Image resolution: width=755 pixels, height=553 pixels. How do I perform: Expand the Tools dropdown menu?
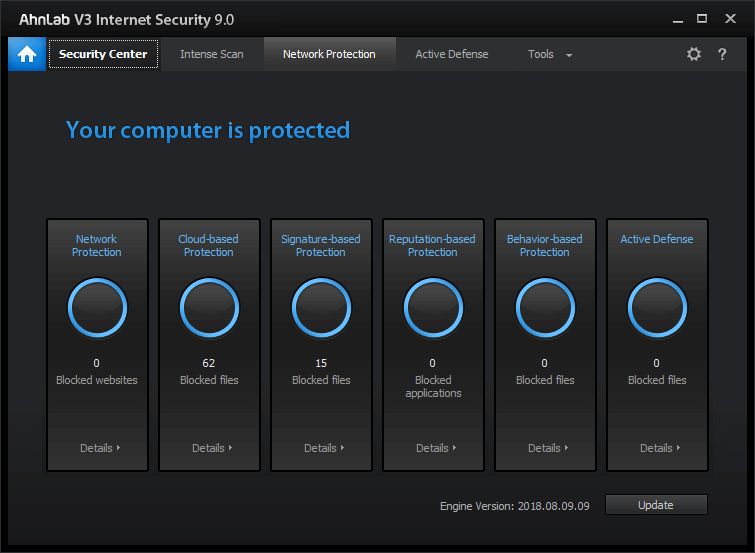click(550, 54)
